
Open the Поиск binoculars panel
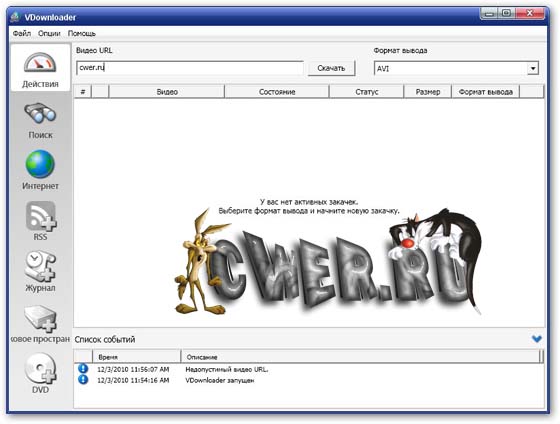[40, 120]
